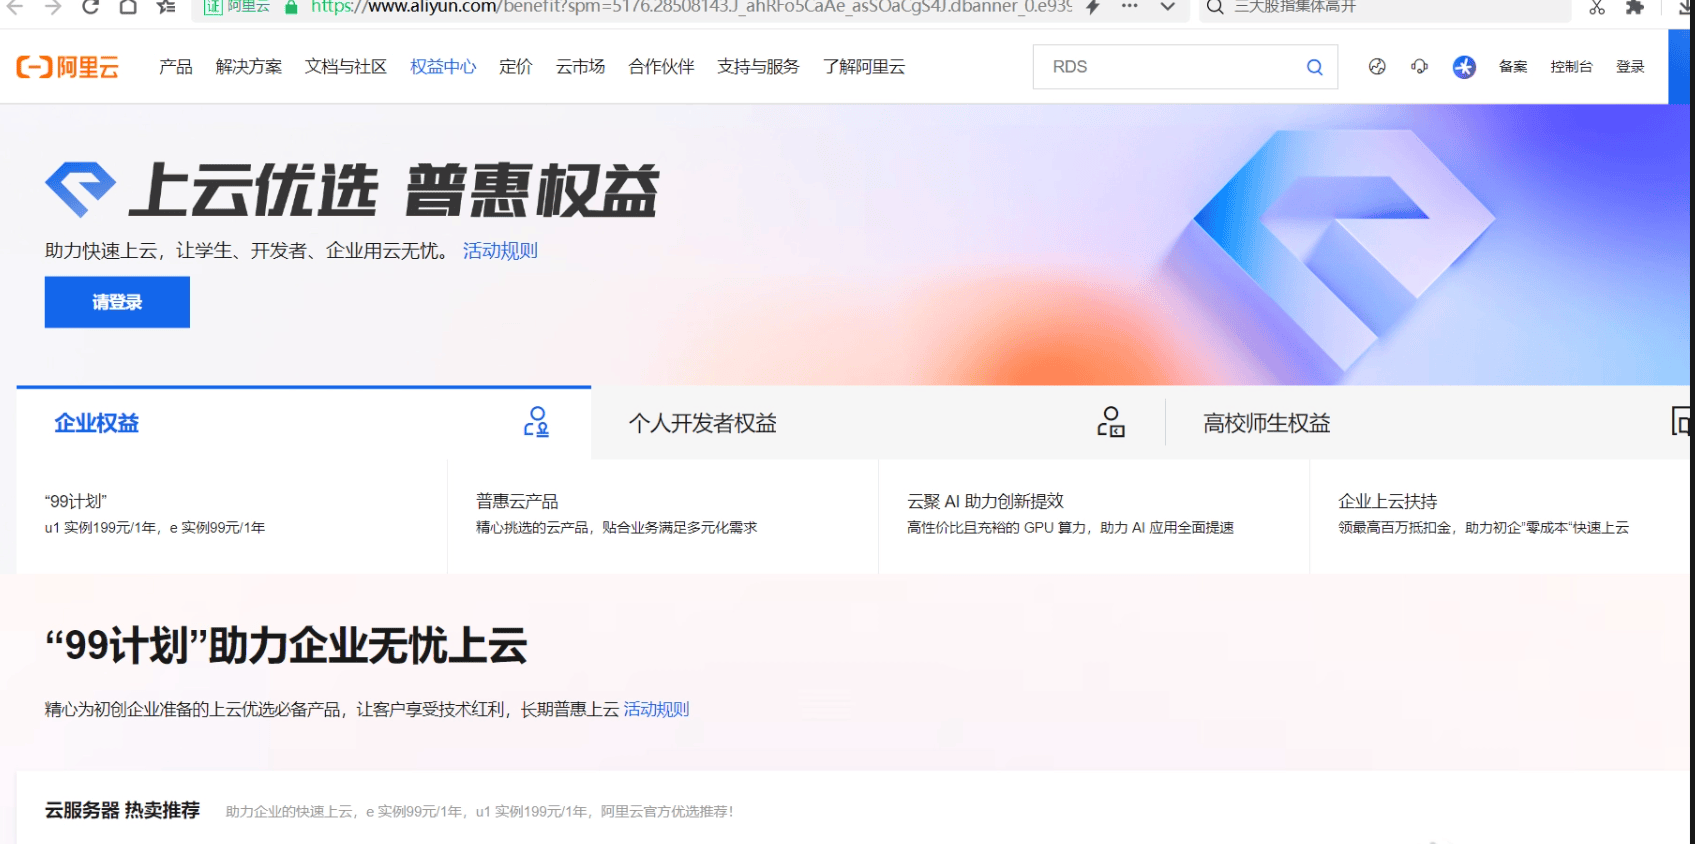Select the “99计划” card
This screenshot has height=844, width=1695.
point(232,515)
